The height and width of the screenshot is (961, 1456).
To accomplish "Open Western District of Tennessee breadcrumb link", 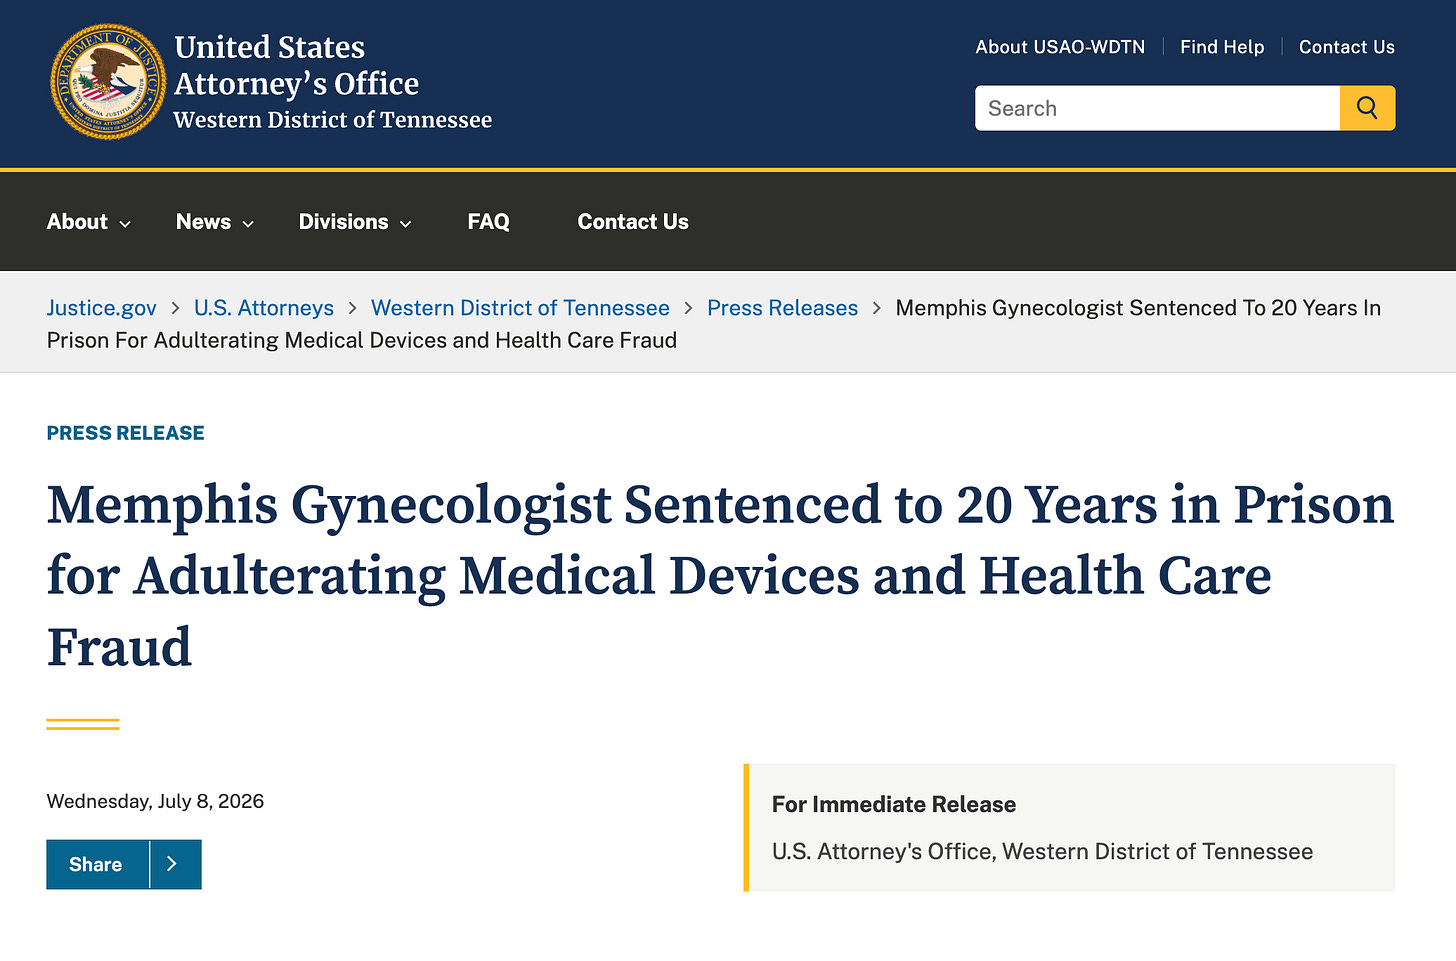I will tap(520, 308).
